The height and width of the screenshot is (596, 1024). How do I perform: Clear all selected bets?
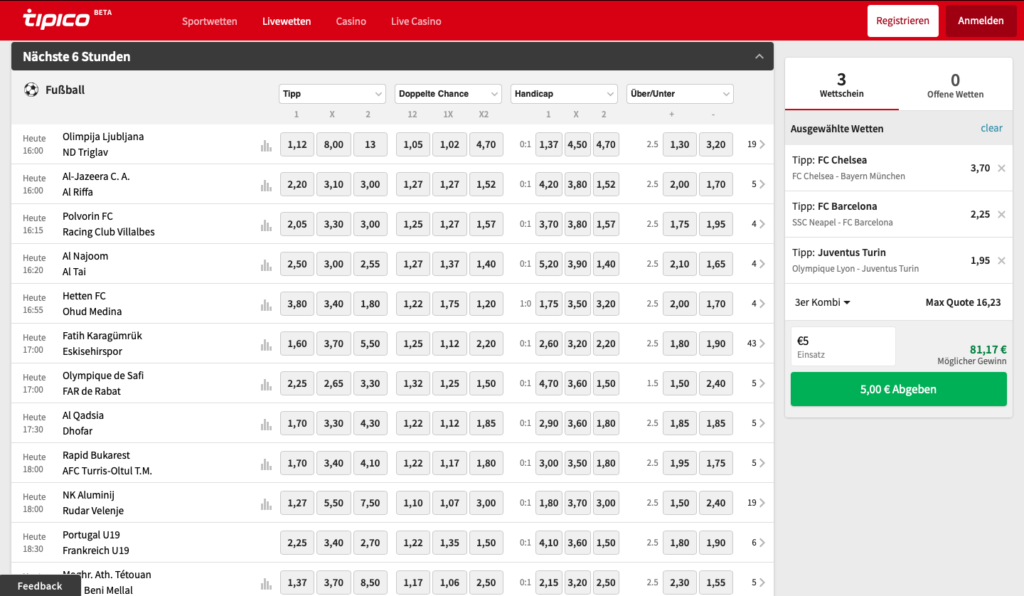(991, 128)
